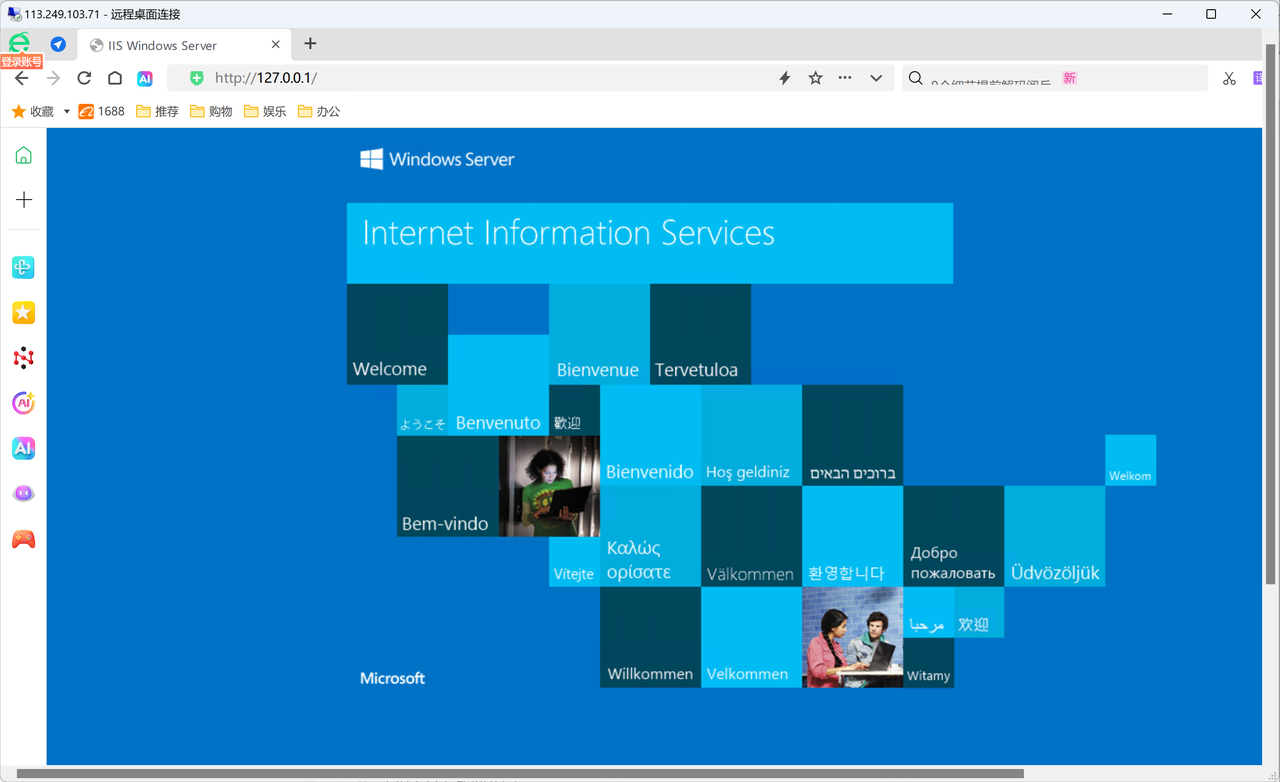Click the Welkom tile
This screenshot has width=1280, height=782.
pos(1130,460)
